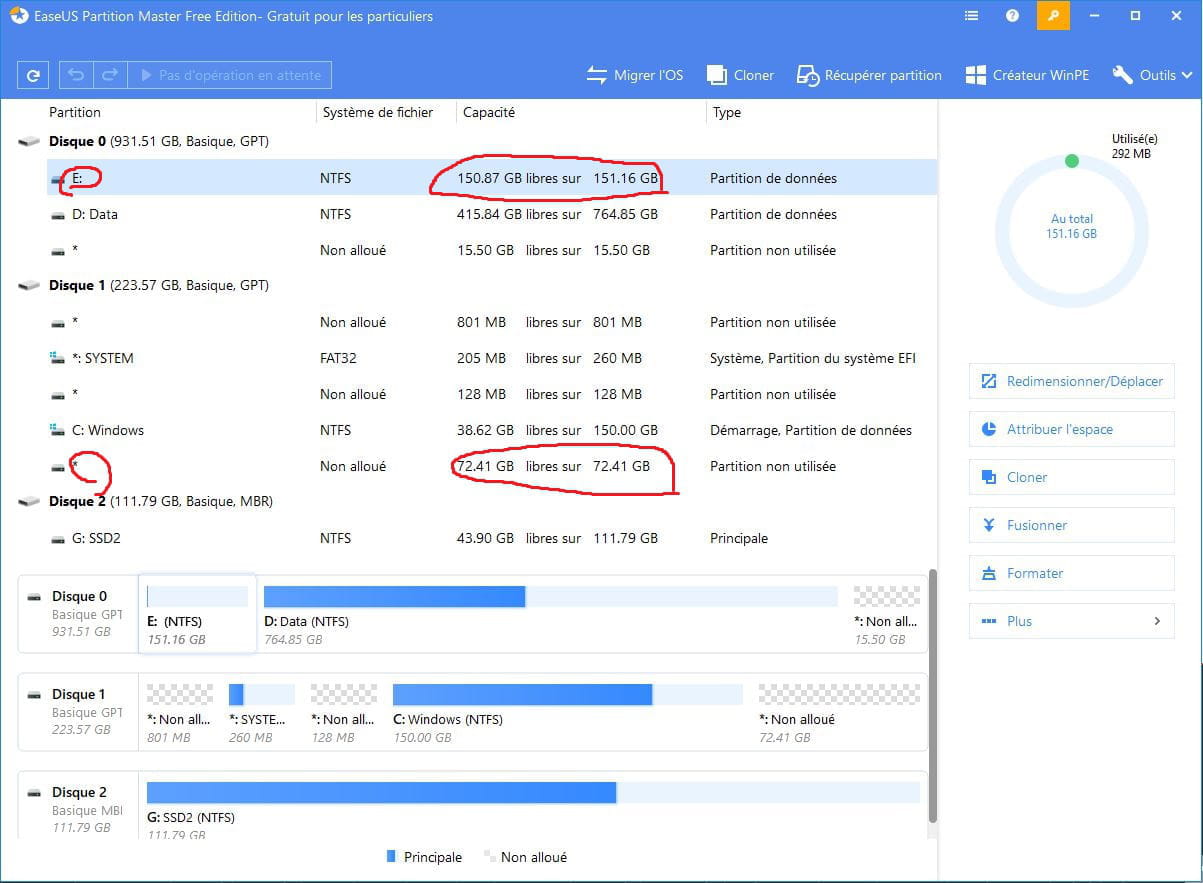This screenshot has width=1203, height=883.
Task: Click Attribuer l'espace button
Action: pyautogui.click(x=1071, y=429)
